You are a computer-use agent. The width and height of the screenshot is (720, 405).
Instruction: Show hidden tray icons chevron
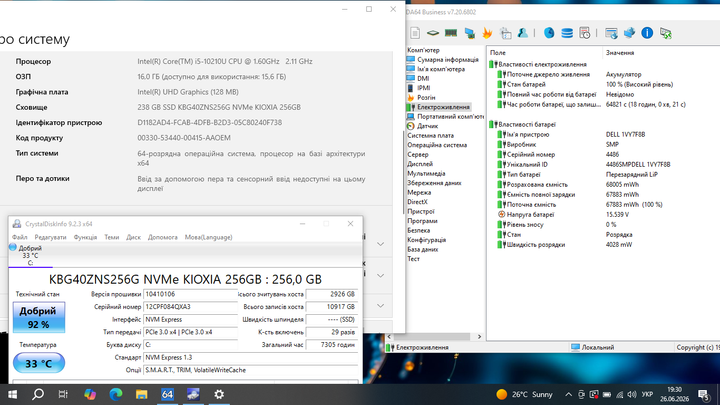[568, 394]
